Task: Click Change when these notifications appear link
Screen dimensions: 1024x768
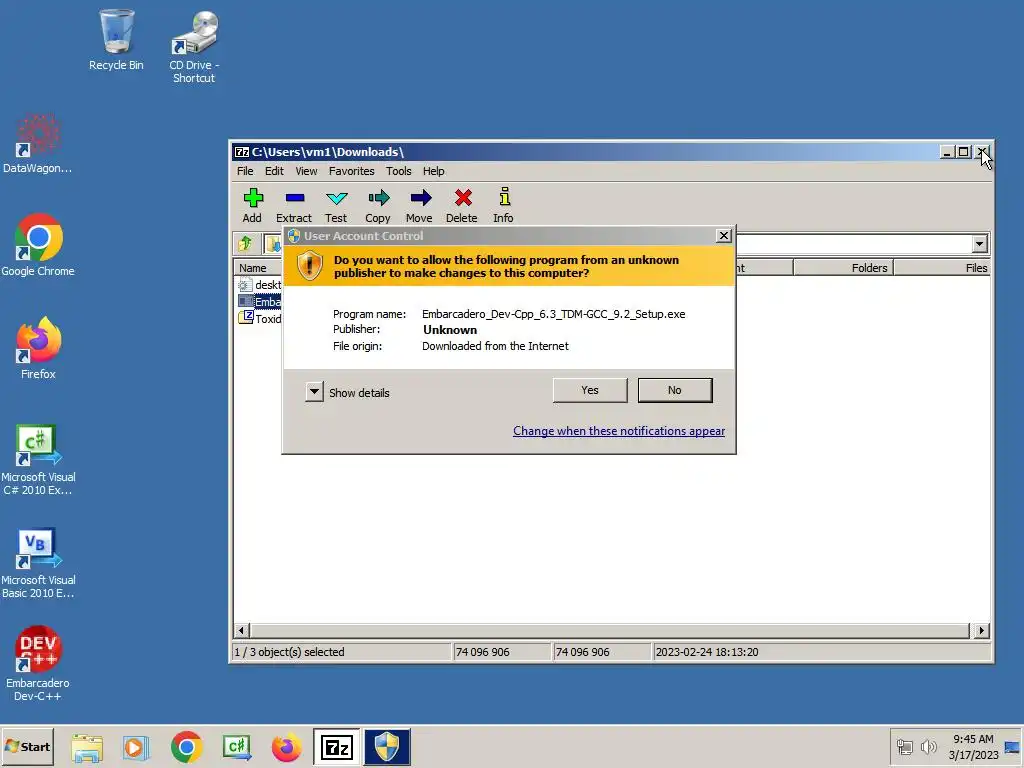Action: 618,431
